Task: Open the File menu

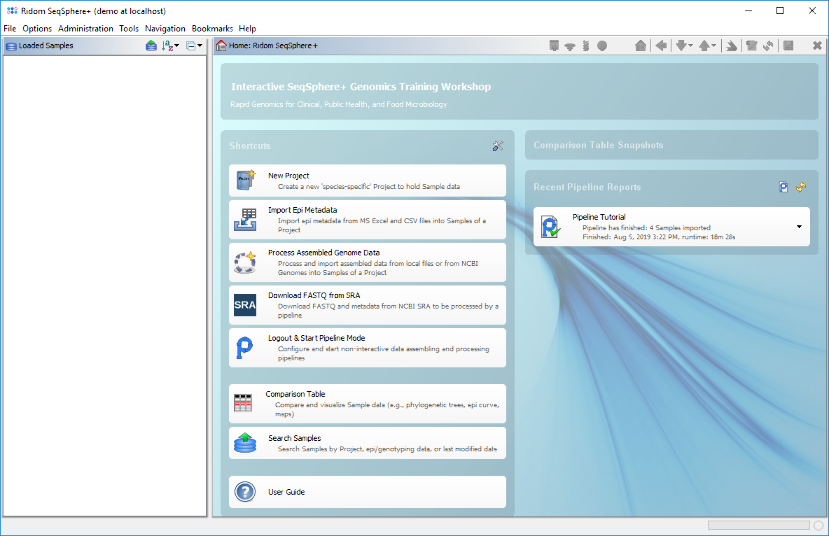Action: 10,29
